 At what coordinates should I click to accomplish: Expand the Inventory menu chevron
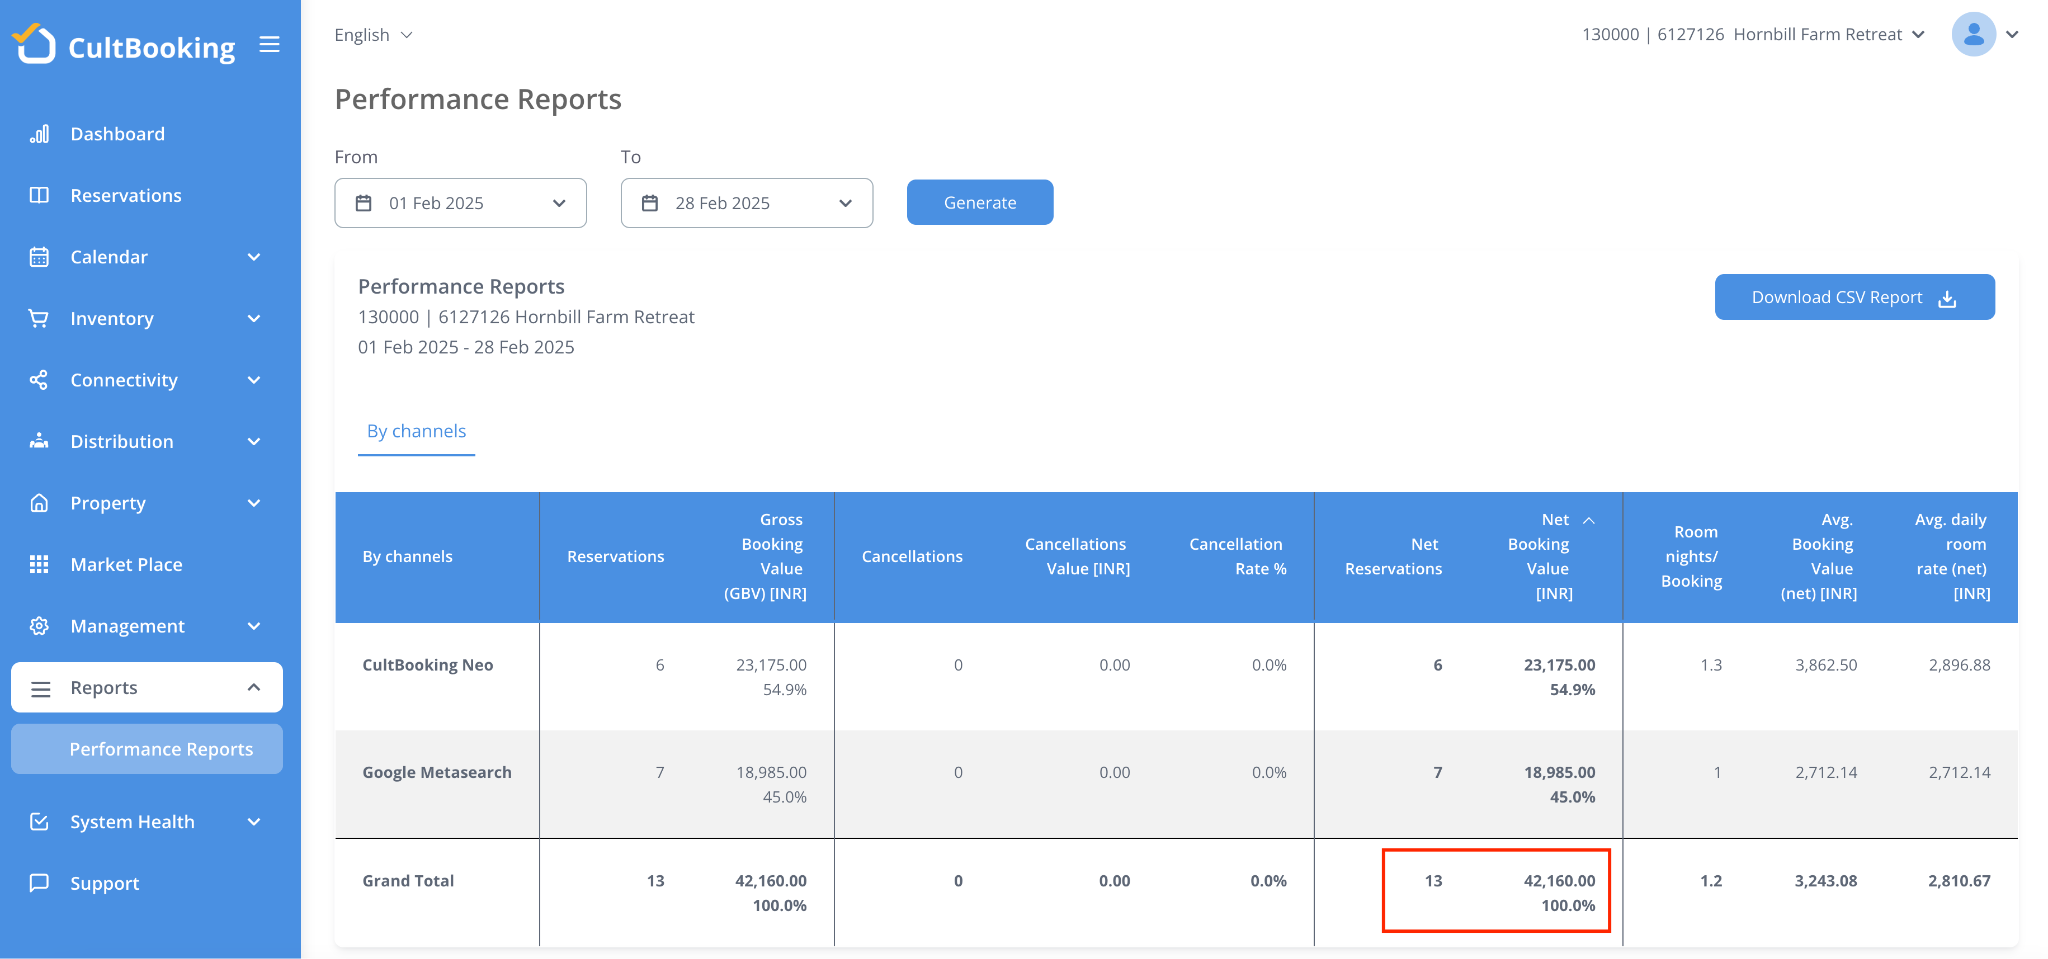coord(254,319)
